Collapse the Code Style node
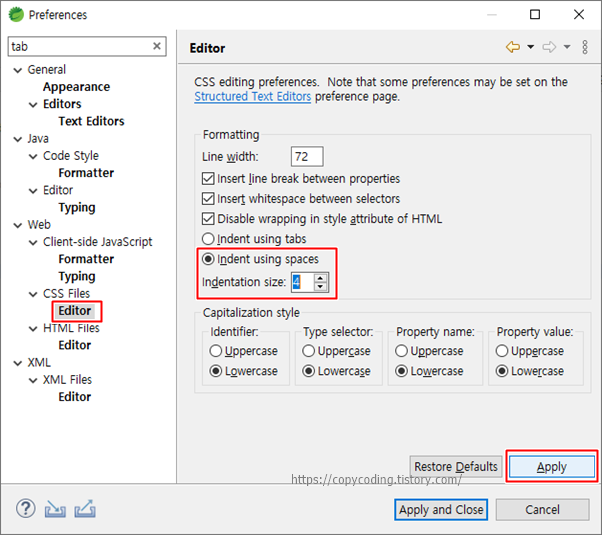 click(33, 156)
